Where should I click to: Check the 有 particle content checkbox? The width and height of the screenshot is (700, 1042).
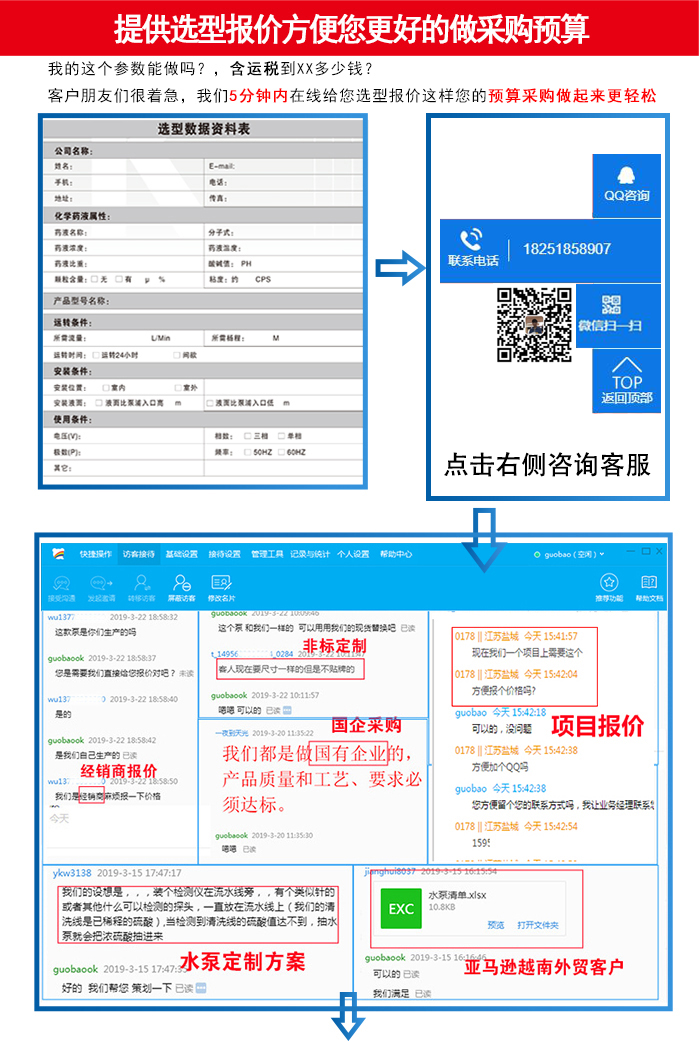point(119,279)
